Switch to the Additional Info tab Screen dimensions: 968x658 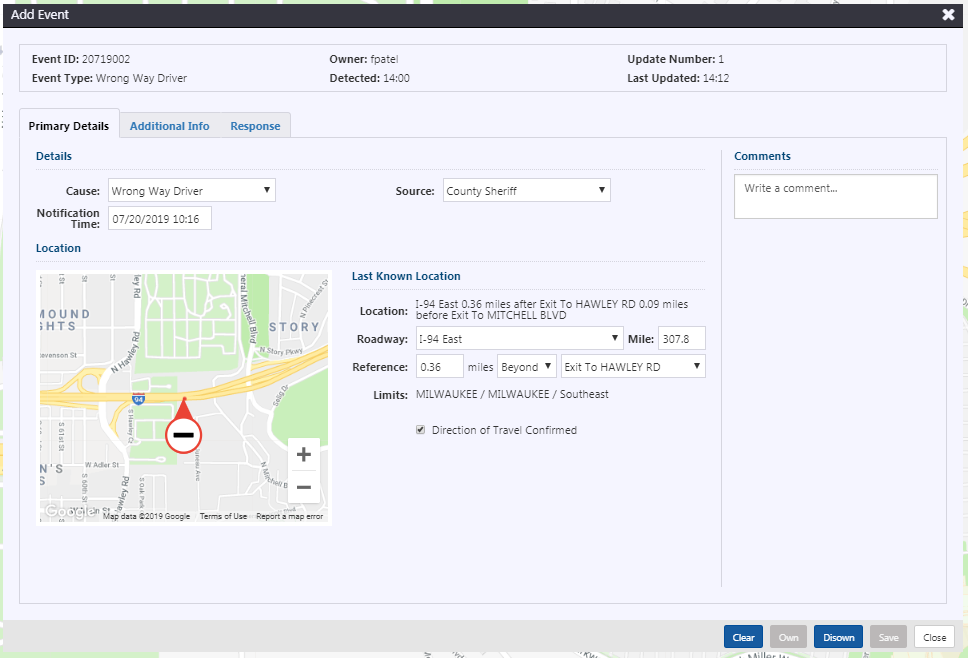(x=169, y=126)
